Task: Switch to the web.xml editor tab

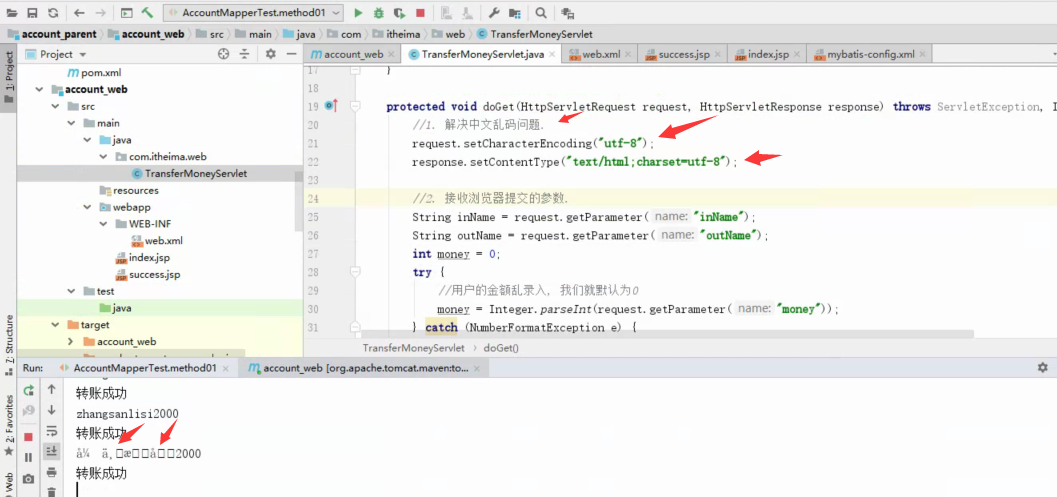Action: 600,55
